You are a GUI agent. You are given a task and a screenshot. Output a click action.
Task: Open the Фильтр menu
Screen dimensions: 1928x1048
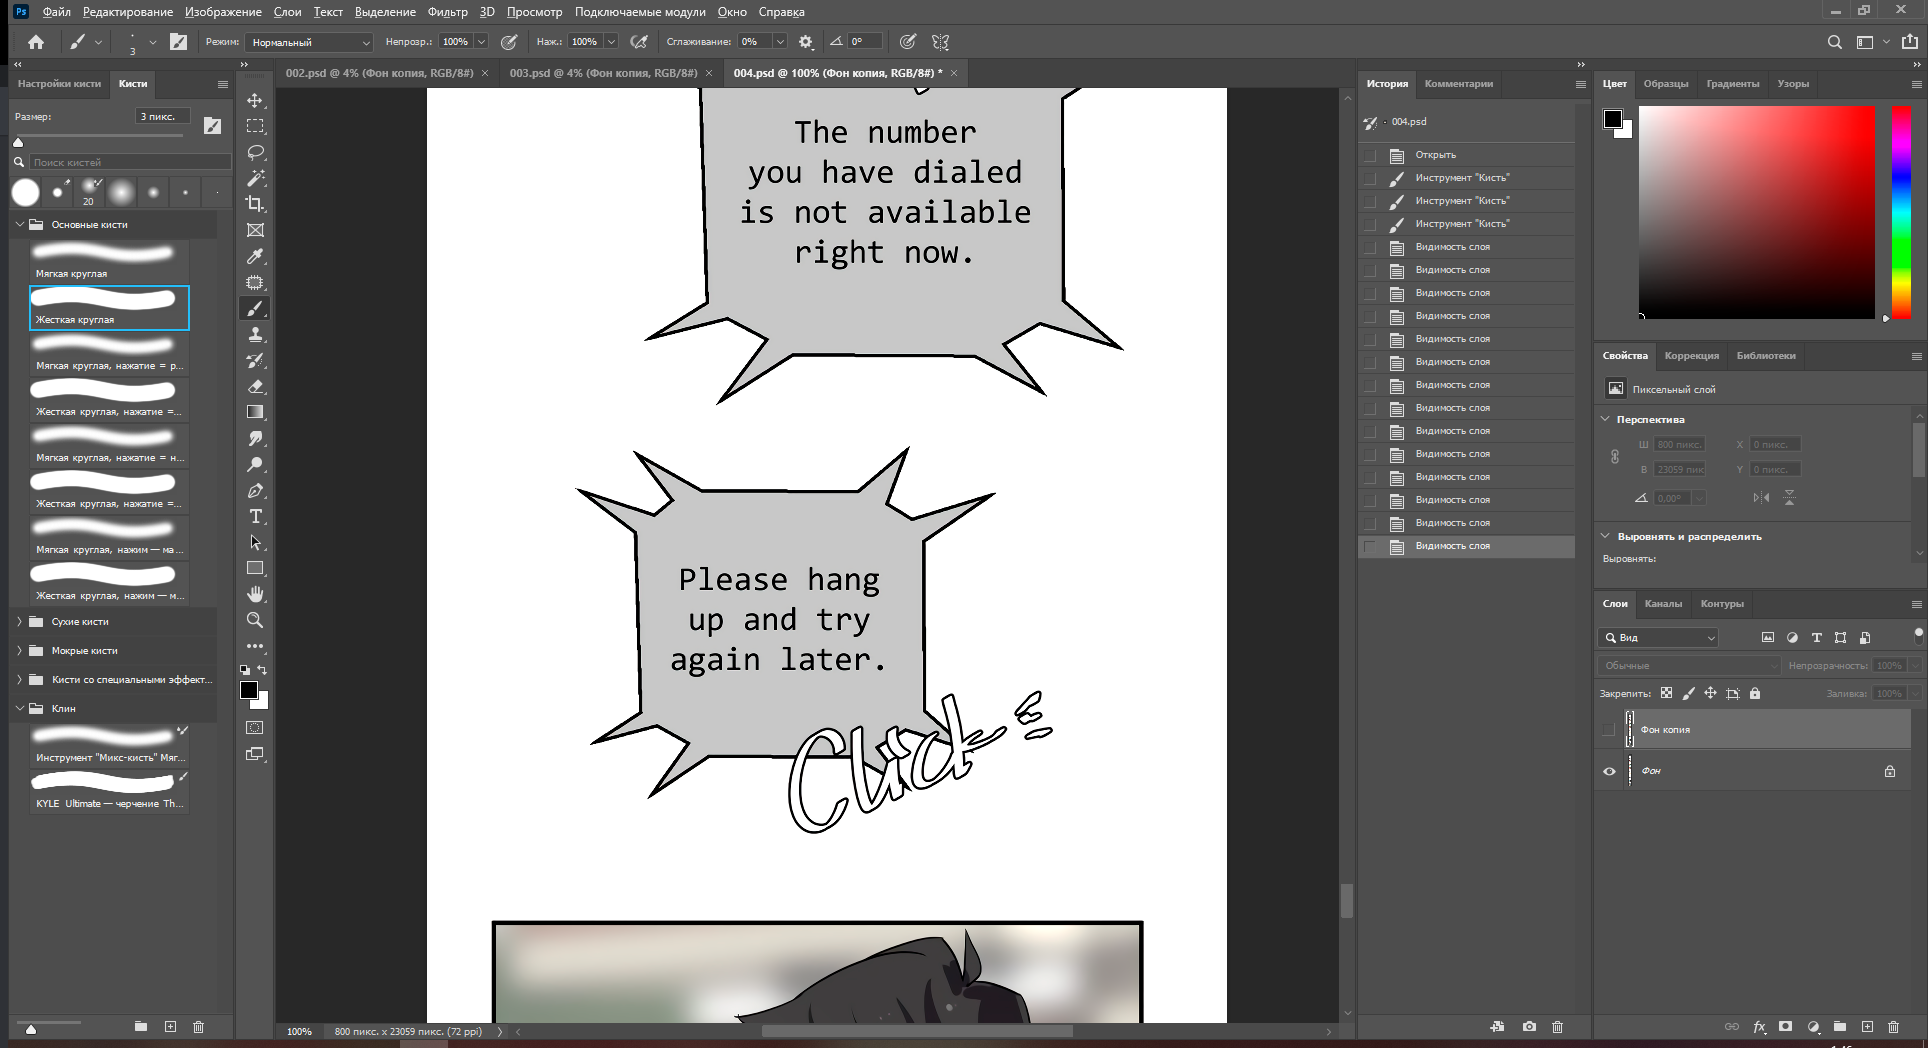(447, 12)
